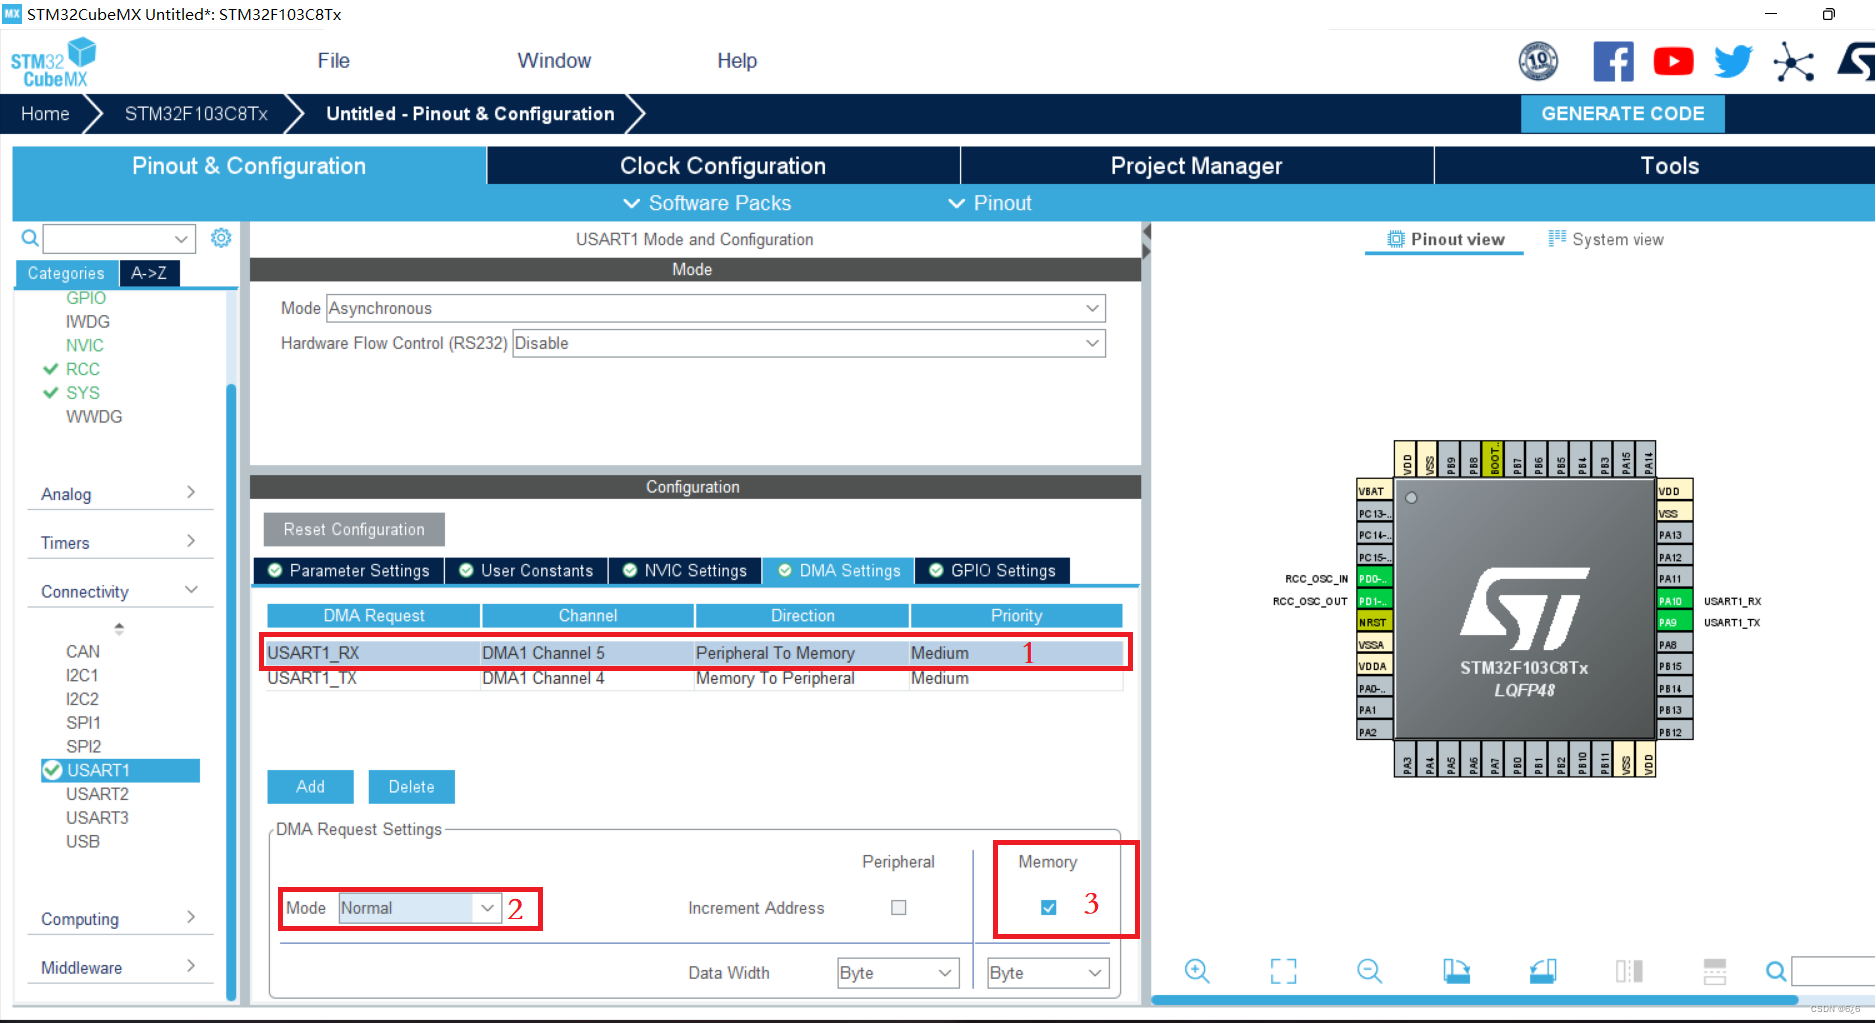
Task: Open Memory Data Width dropdown
Action: (1048, 973)
